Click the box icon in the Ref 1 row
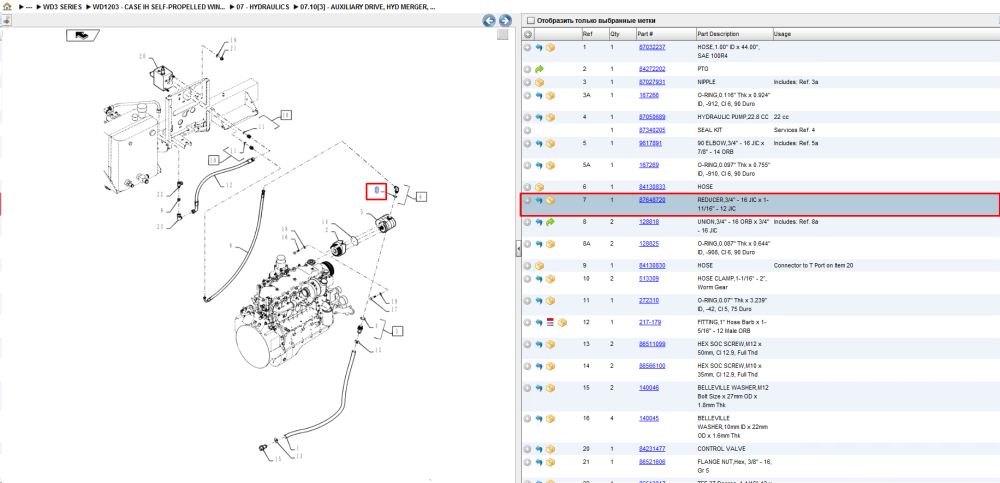 (550, 47)
